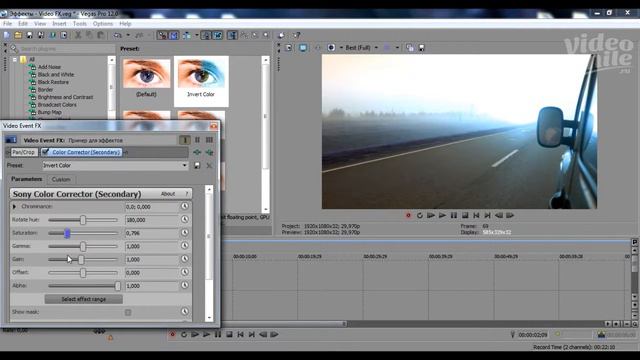Animate the Chrominance clock icon

pyautogui.click(x=184, y=206)
